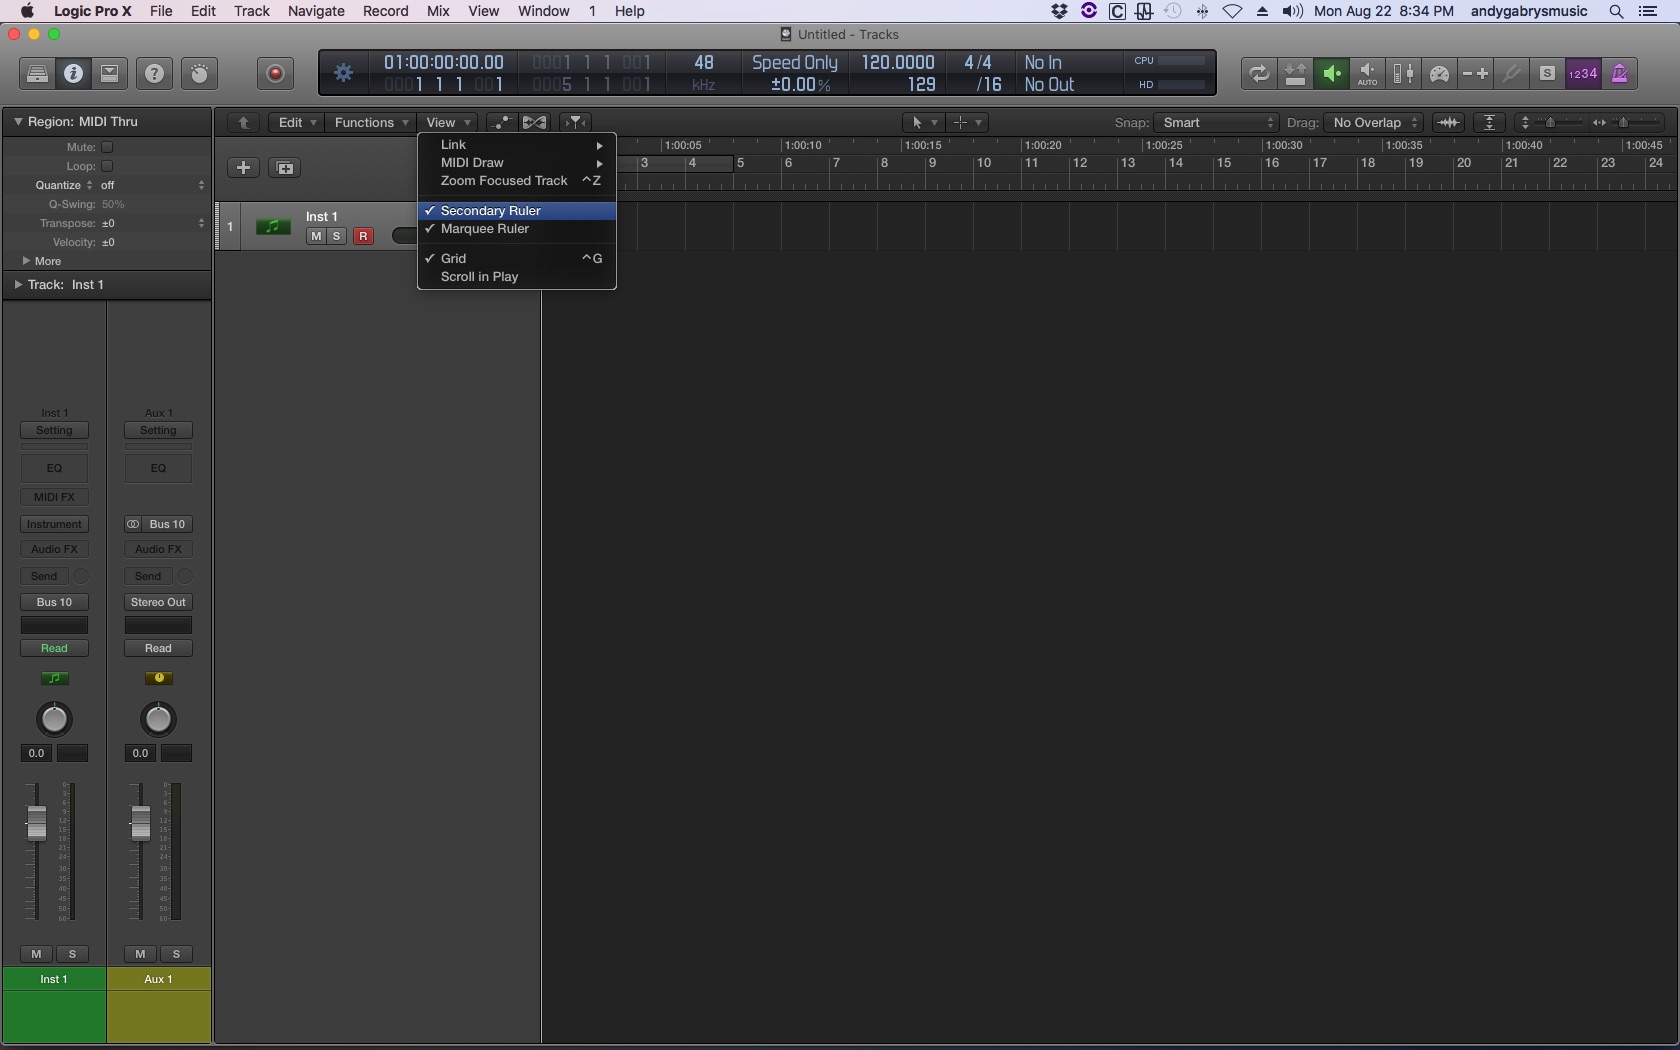
Task: Open the Library panel icon
Action: (x=37, y=73)
